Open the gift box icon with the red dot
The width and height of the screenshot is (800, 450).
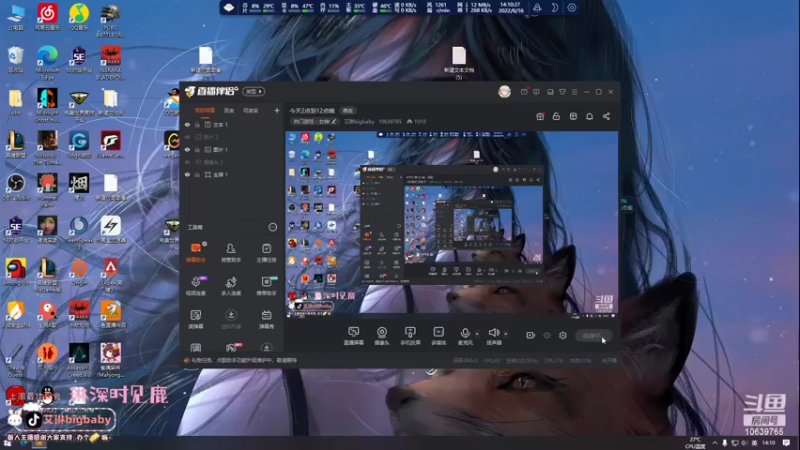click(x=540, y=116)
